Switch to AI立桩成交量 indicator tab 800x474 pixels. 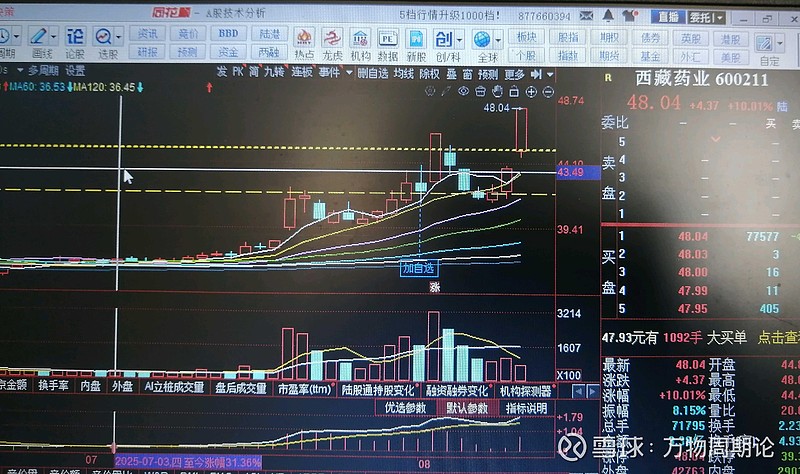tap(174, 387)
